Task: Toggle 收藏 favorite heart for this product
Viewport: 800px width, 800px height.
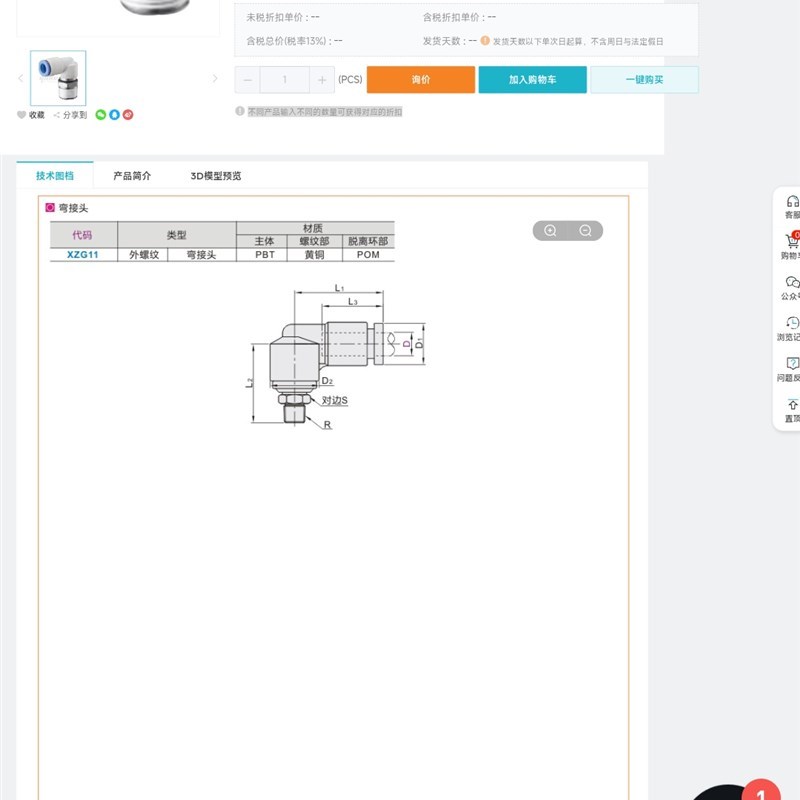Action: click(20, 114)
